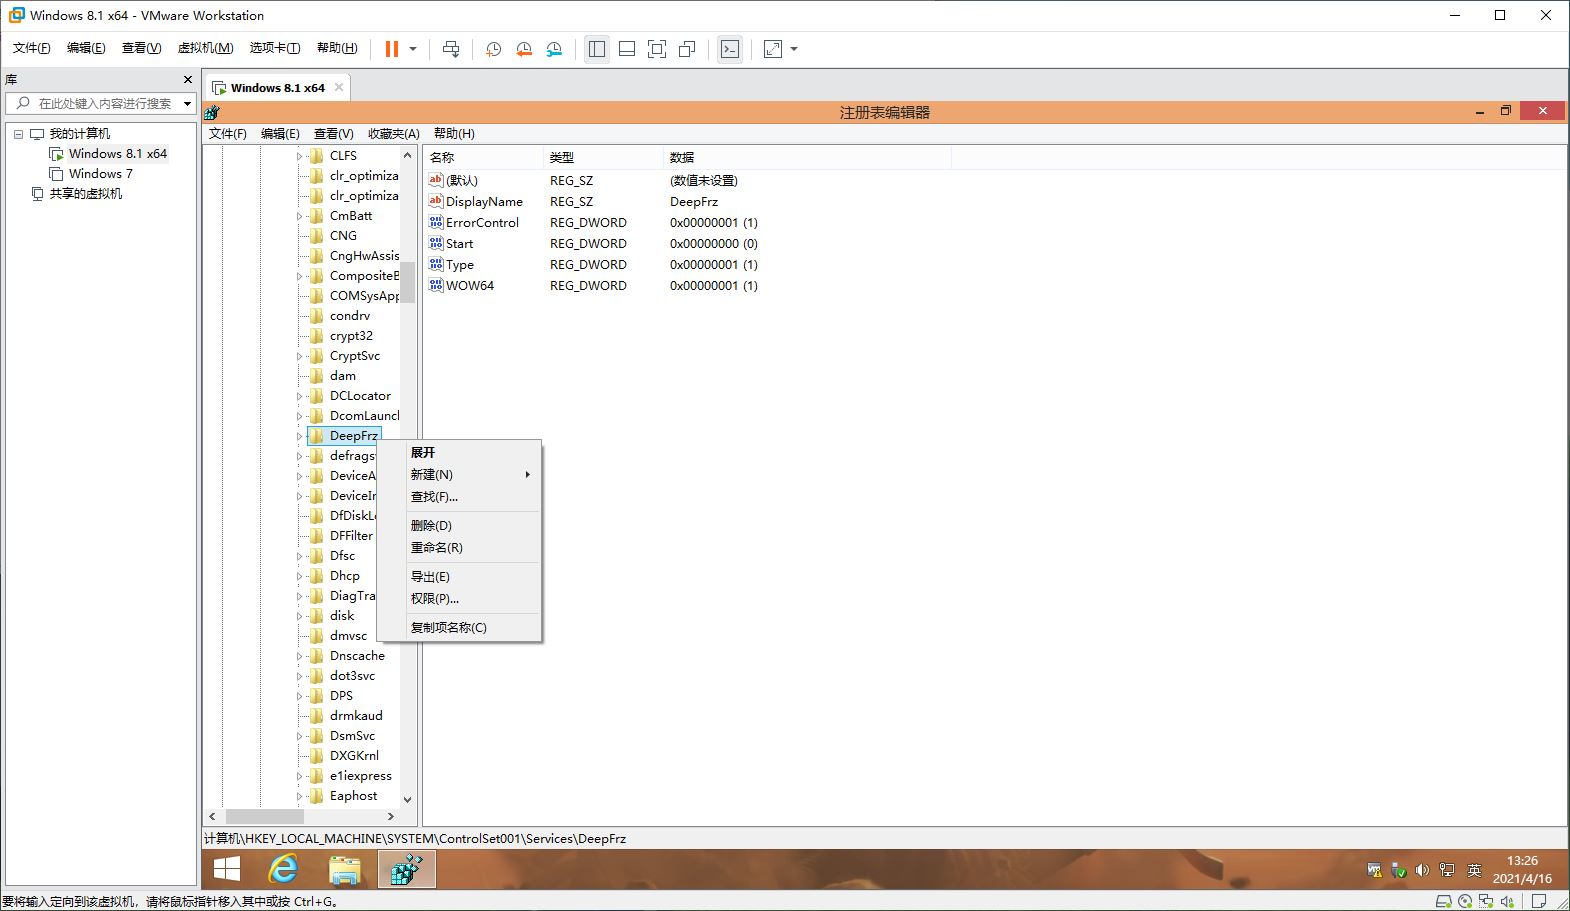Select the CNG registry key folder
The image size is (1570, 911).
point(343,236)
